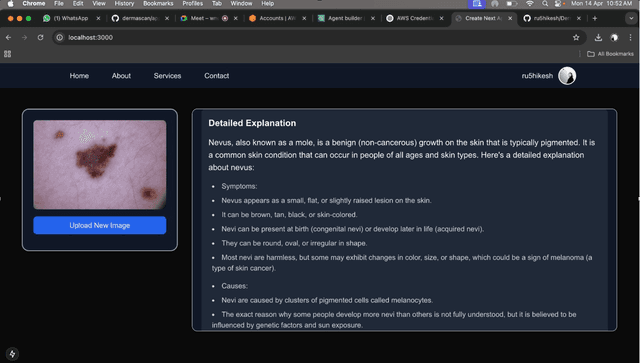Open the Chrome three-dot menu

coord(631,38)
